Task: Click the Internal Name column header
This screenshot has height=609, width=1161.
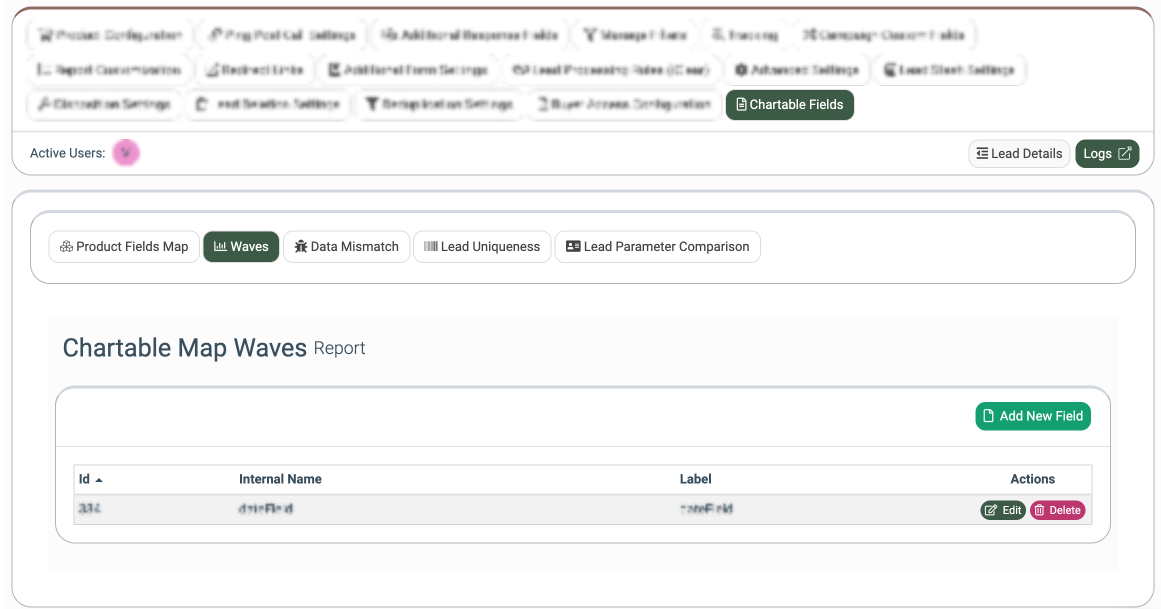Action: [x=280, y=479]
